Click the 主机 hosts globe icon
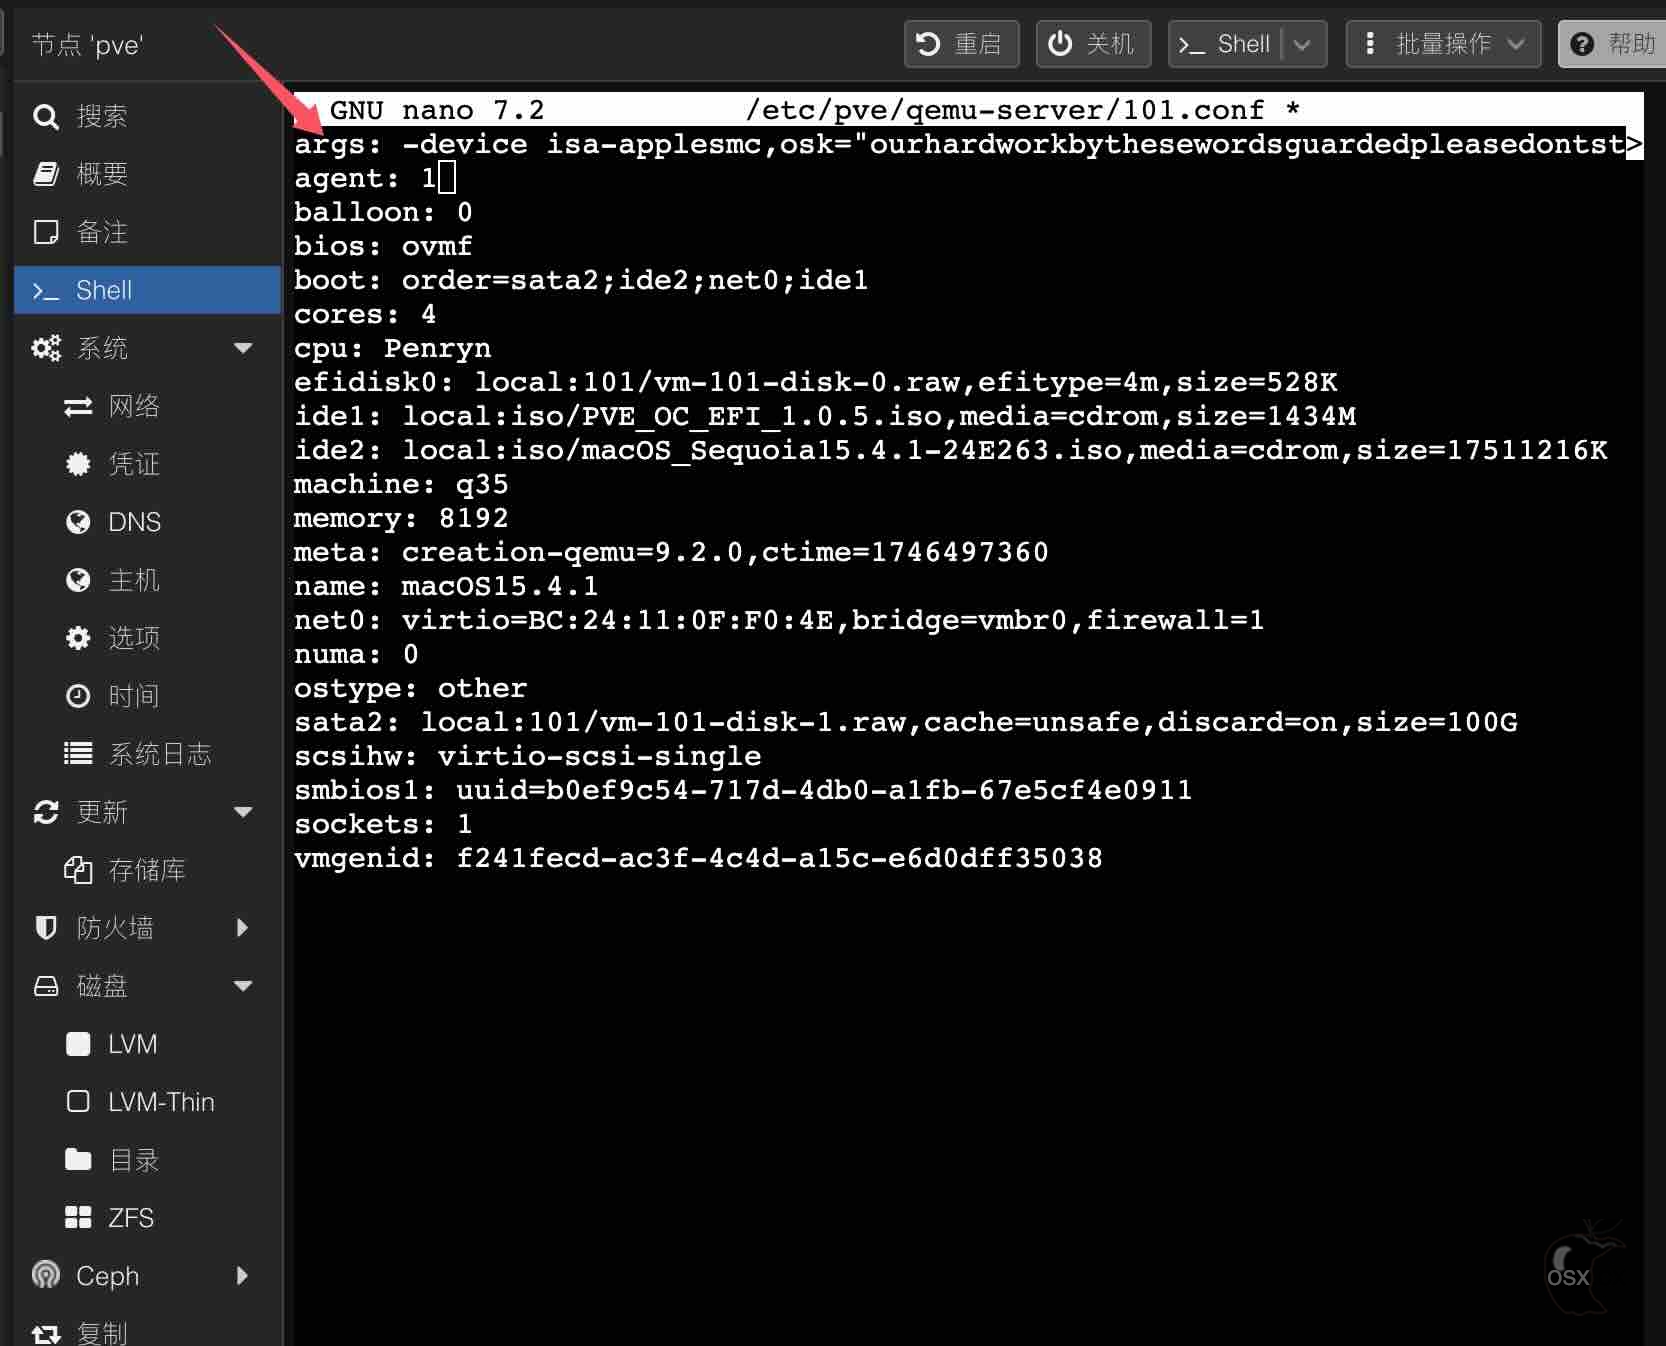Image resolution: width=1666 pixels, height=1346 pixels. pyautogui.click(x=78, y=580)
